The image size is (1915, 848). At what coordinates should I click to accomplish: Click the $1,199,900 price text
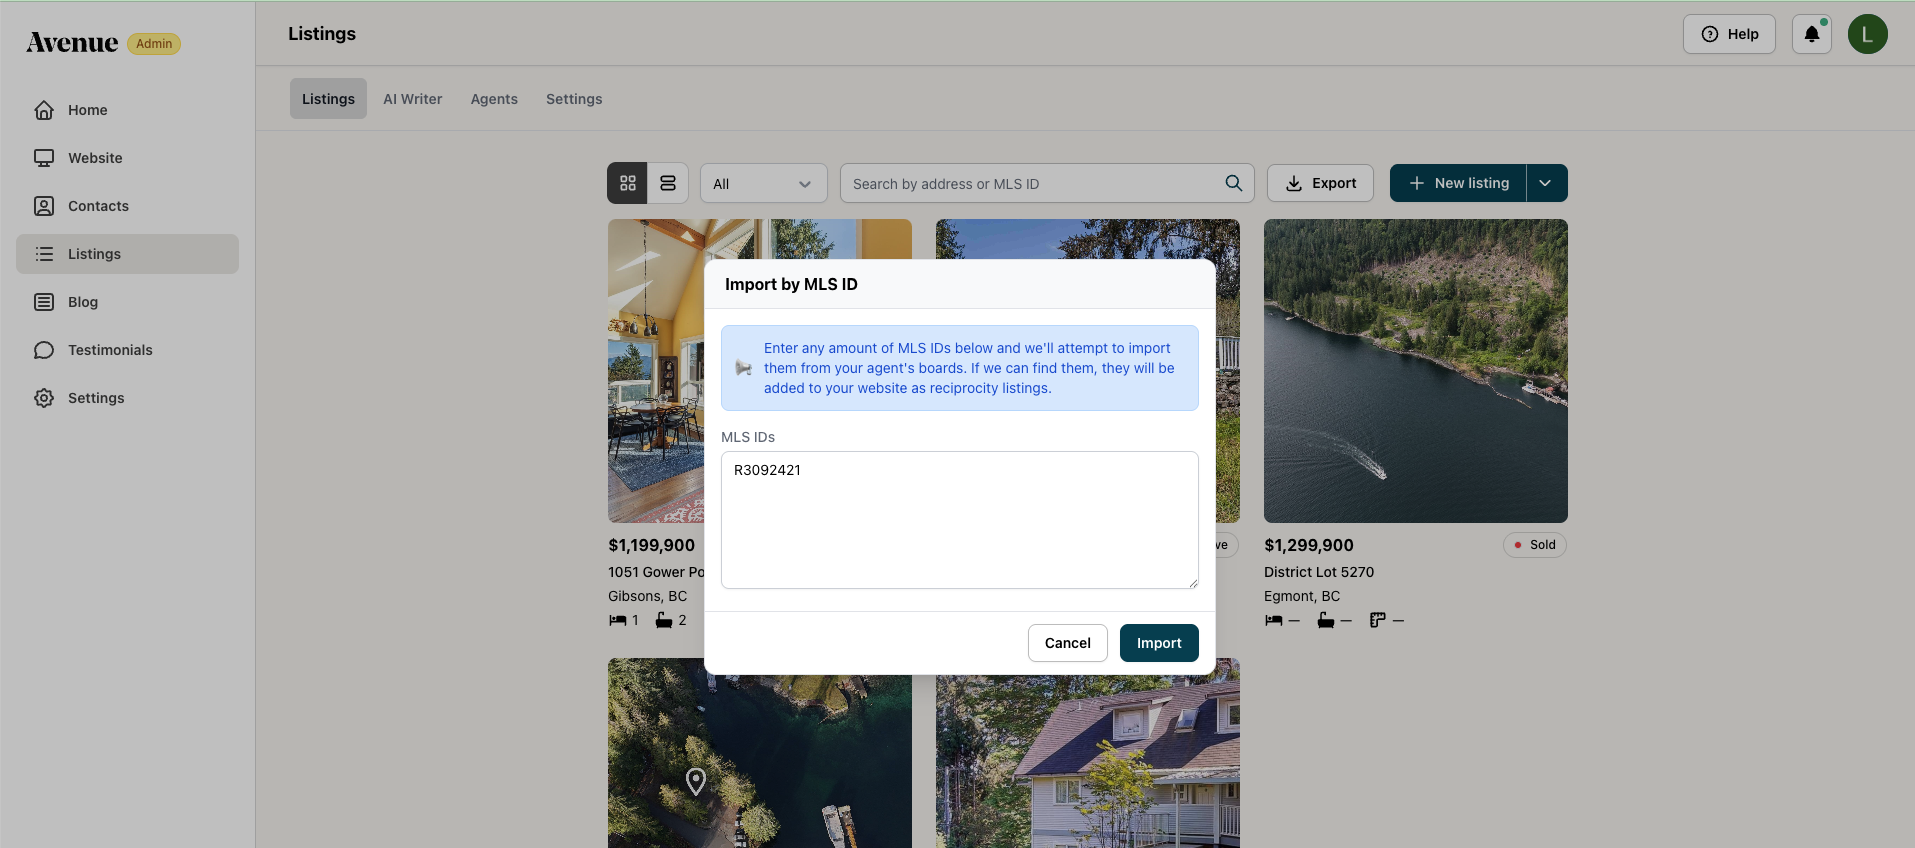point(652,545)
